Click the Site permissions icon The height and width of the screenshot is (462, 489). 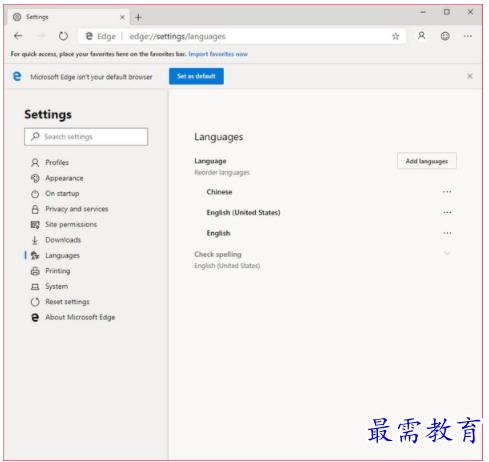pyautogui.click(x=35, y=225)
